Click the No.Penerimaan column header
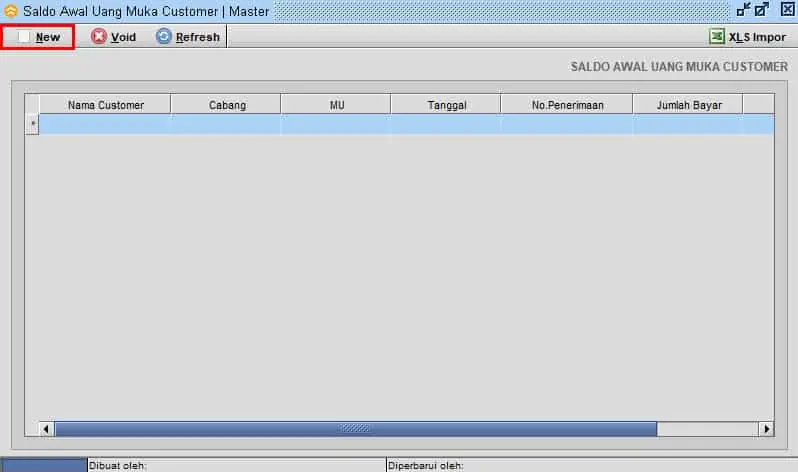This screenshot has width=798, height=472. click(x=567, y=105)
